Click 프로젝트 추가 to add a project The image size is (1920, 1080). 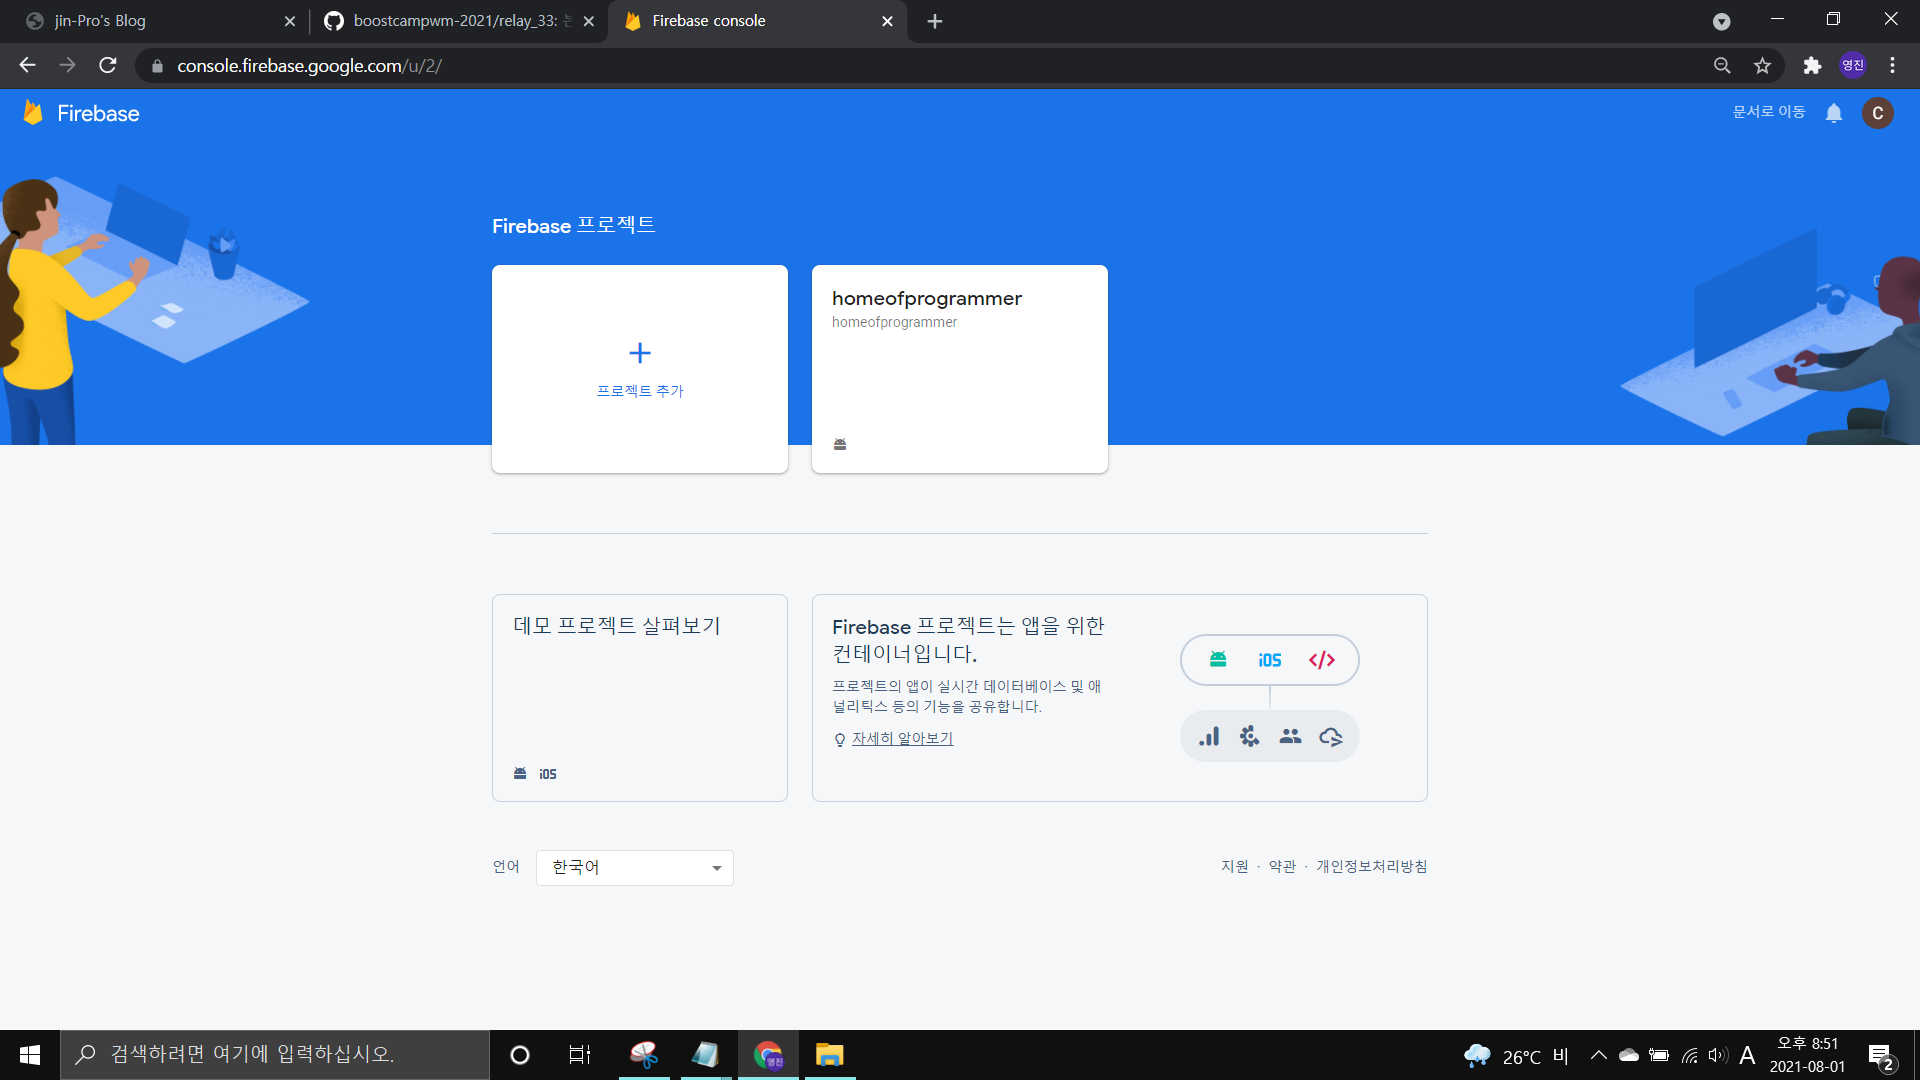pyautogui.click(x=639, y=368)
